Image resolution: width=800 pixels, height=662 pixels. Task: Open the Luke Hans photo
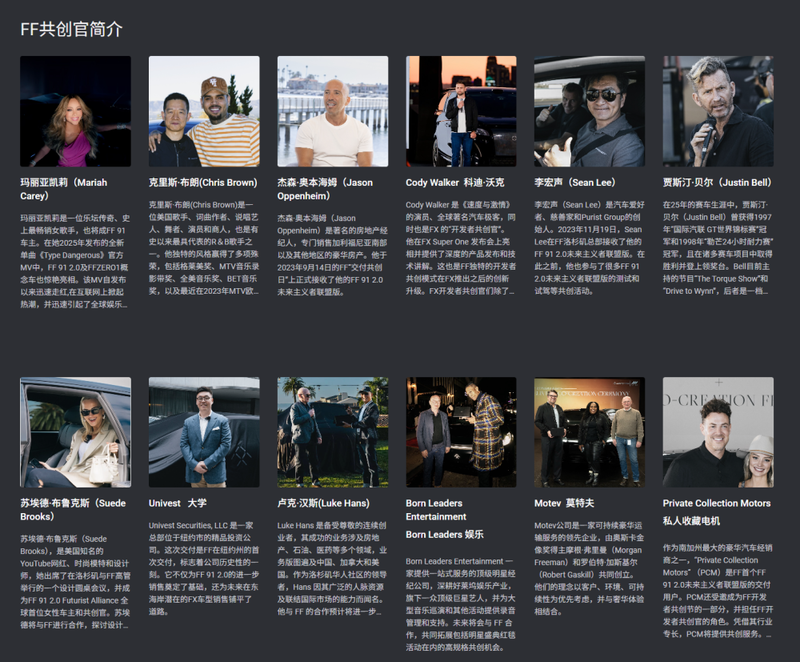(x=333, y=432)
